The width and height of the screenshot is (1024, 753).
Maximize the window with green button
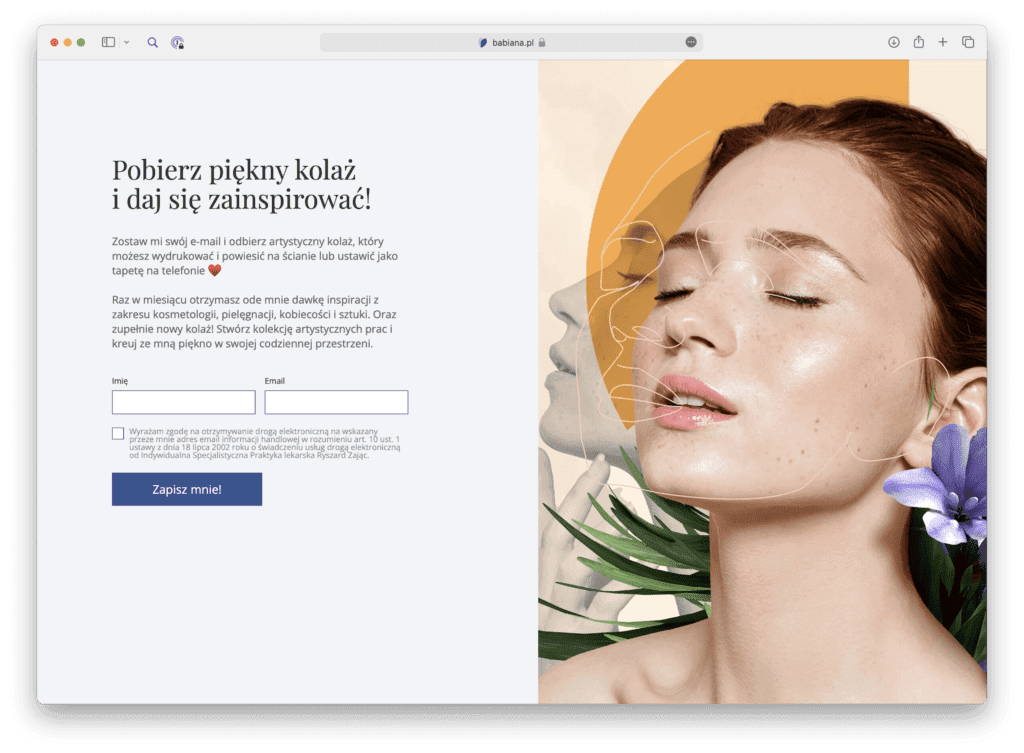click(81, 42)
